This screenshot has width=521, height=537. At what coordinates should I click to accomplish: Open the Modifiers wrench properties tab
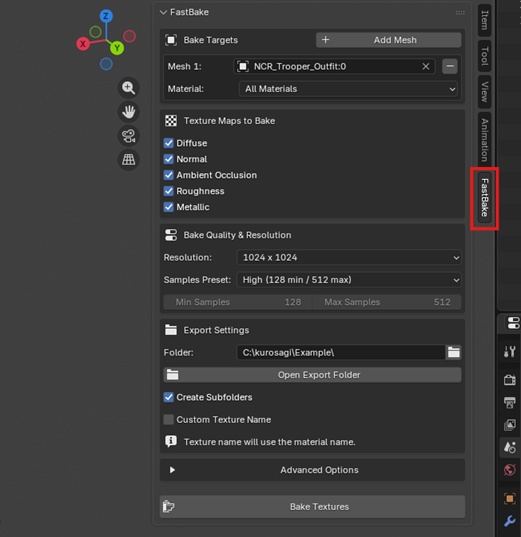coord(509,521)
